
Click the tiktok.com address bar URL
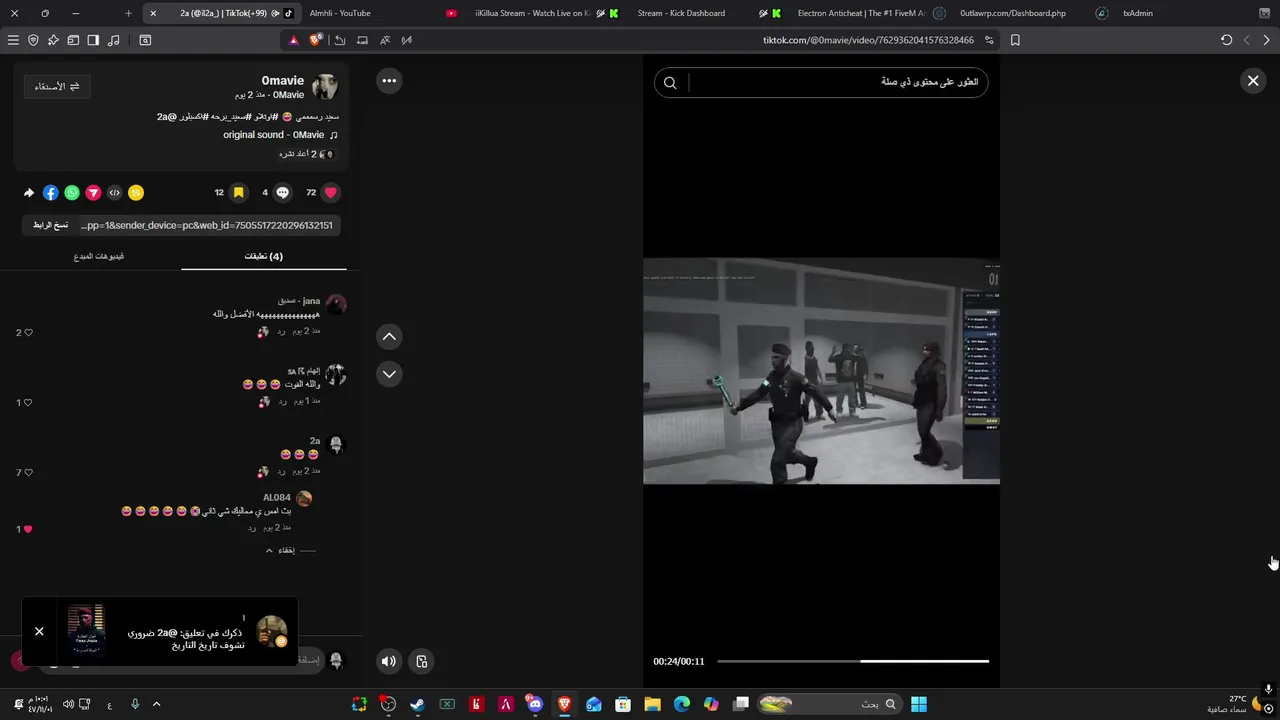(868, 40)
